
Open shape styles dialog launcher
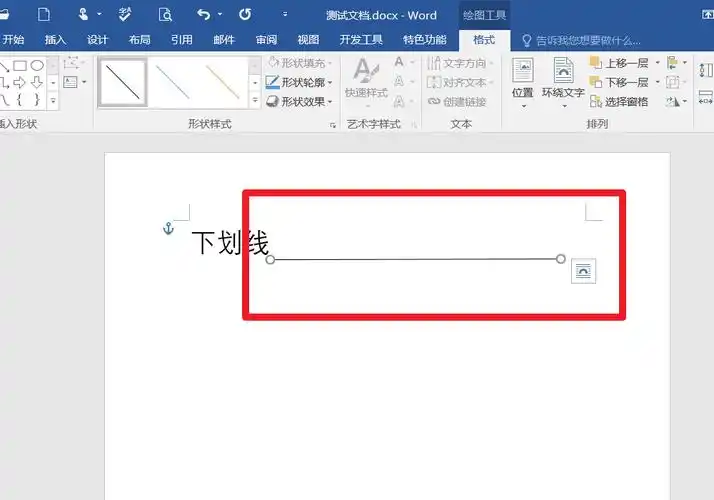click(x=333, y=125)
